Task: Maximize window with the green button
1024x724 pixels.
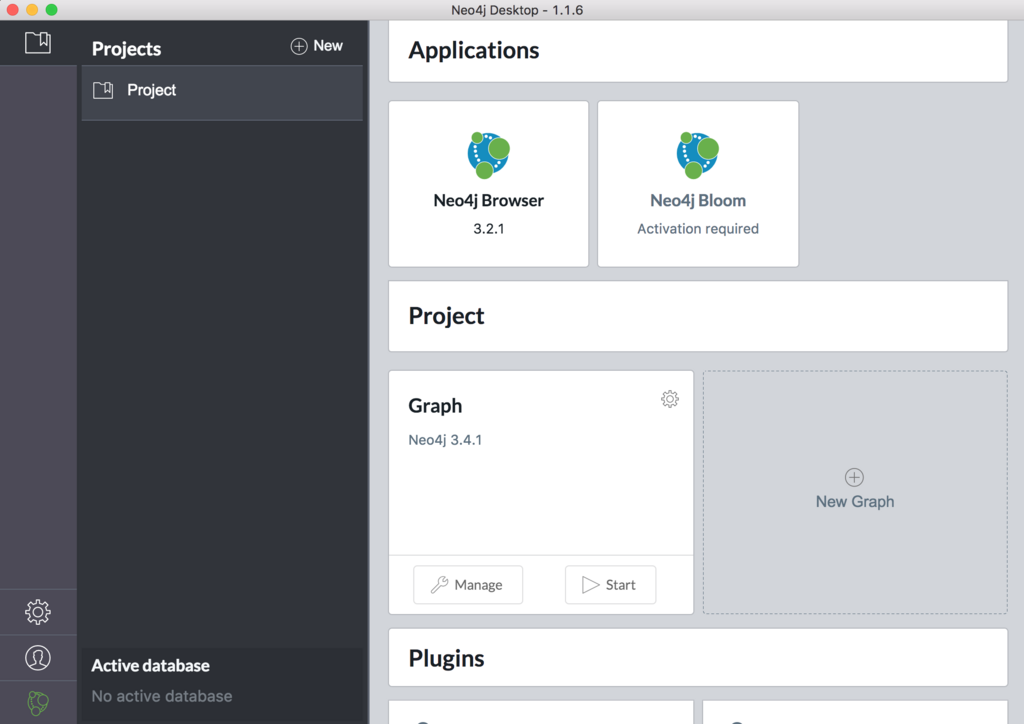Action: click(x=52, y=10)
